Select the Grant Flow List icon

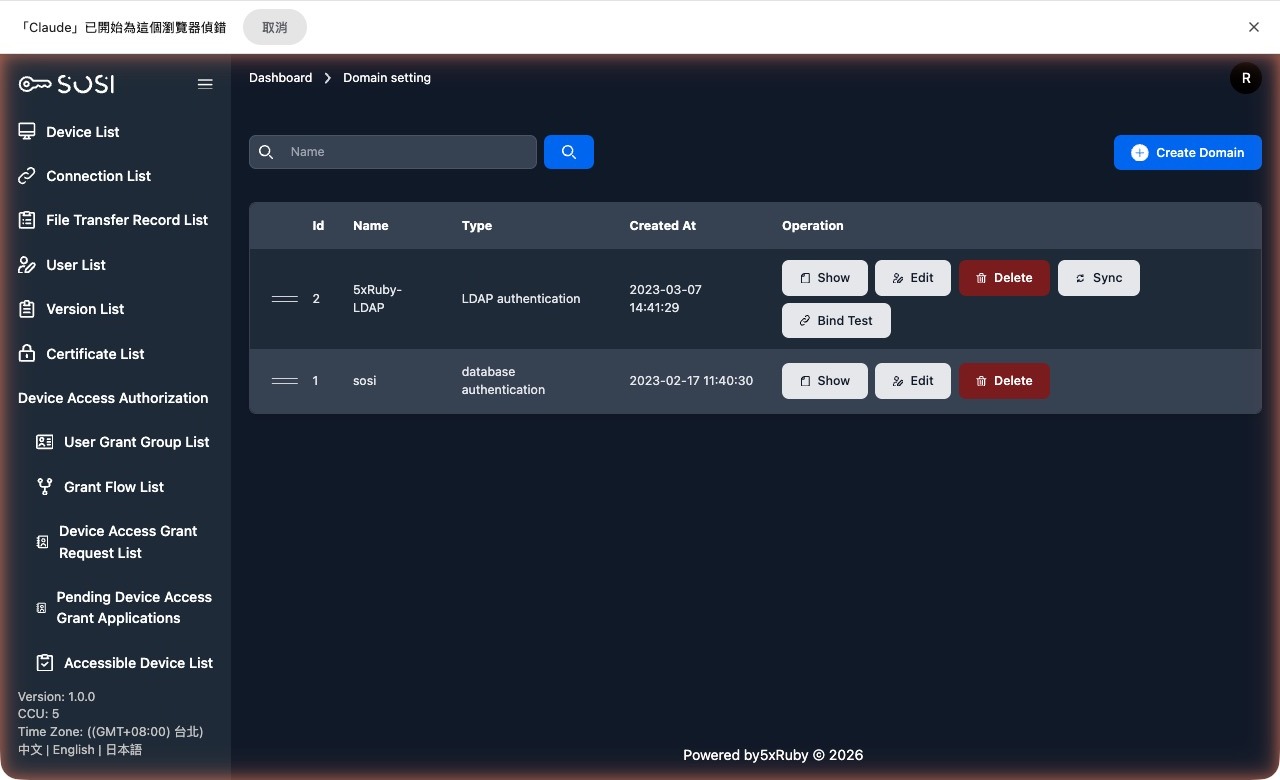point(44,486)
